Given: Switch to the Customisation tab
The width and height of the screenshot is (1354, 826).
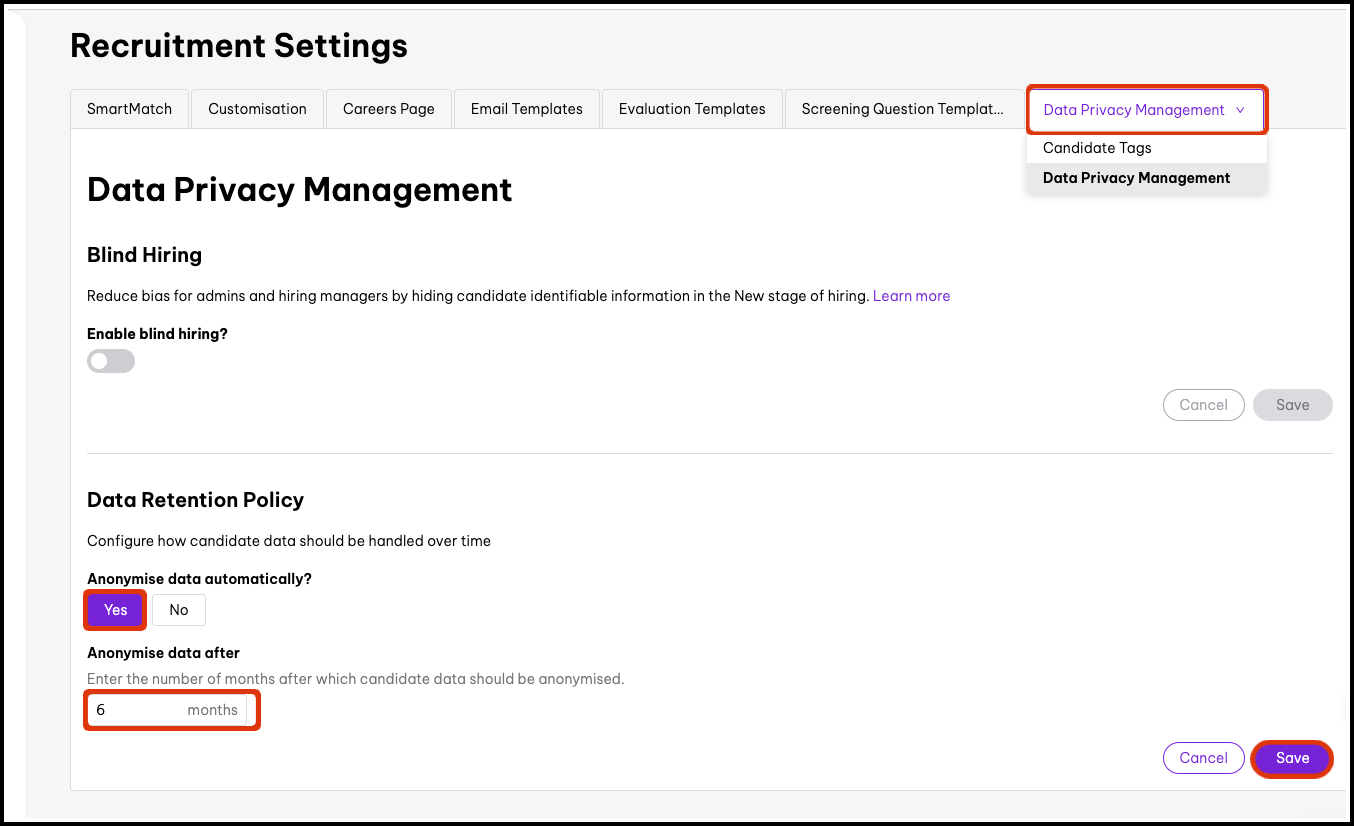Looking at the screenshot, I should click(257, 108).
